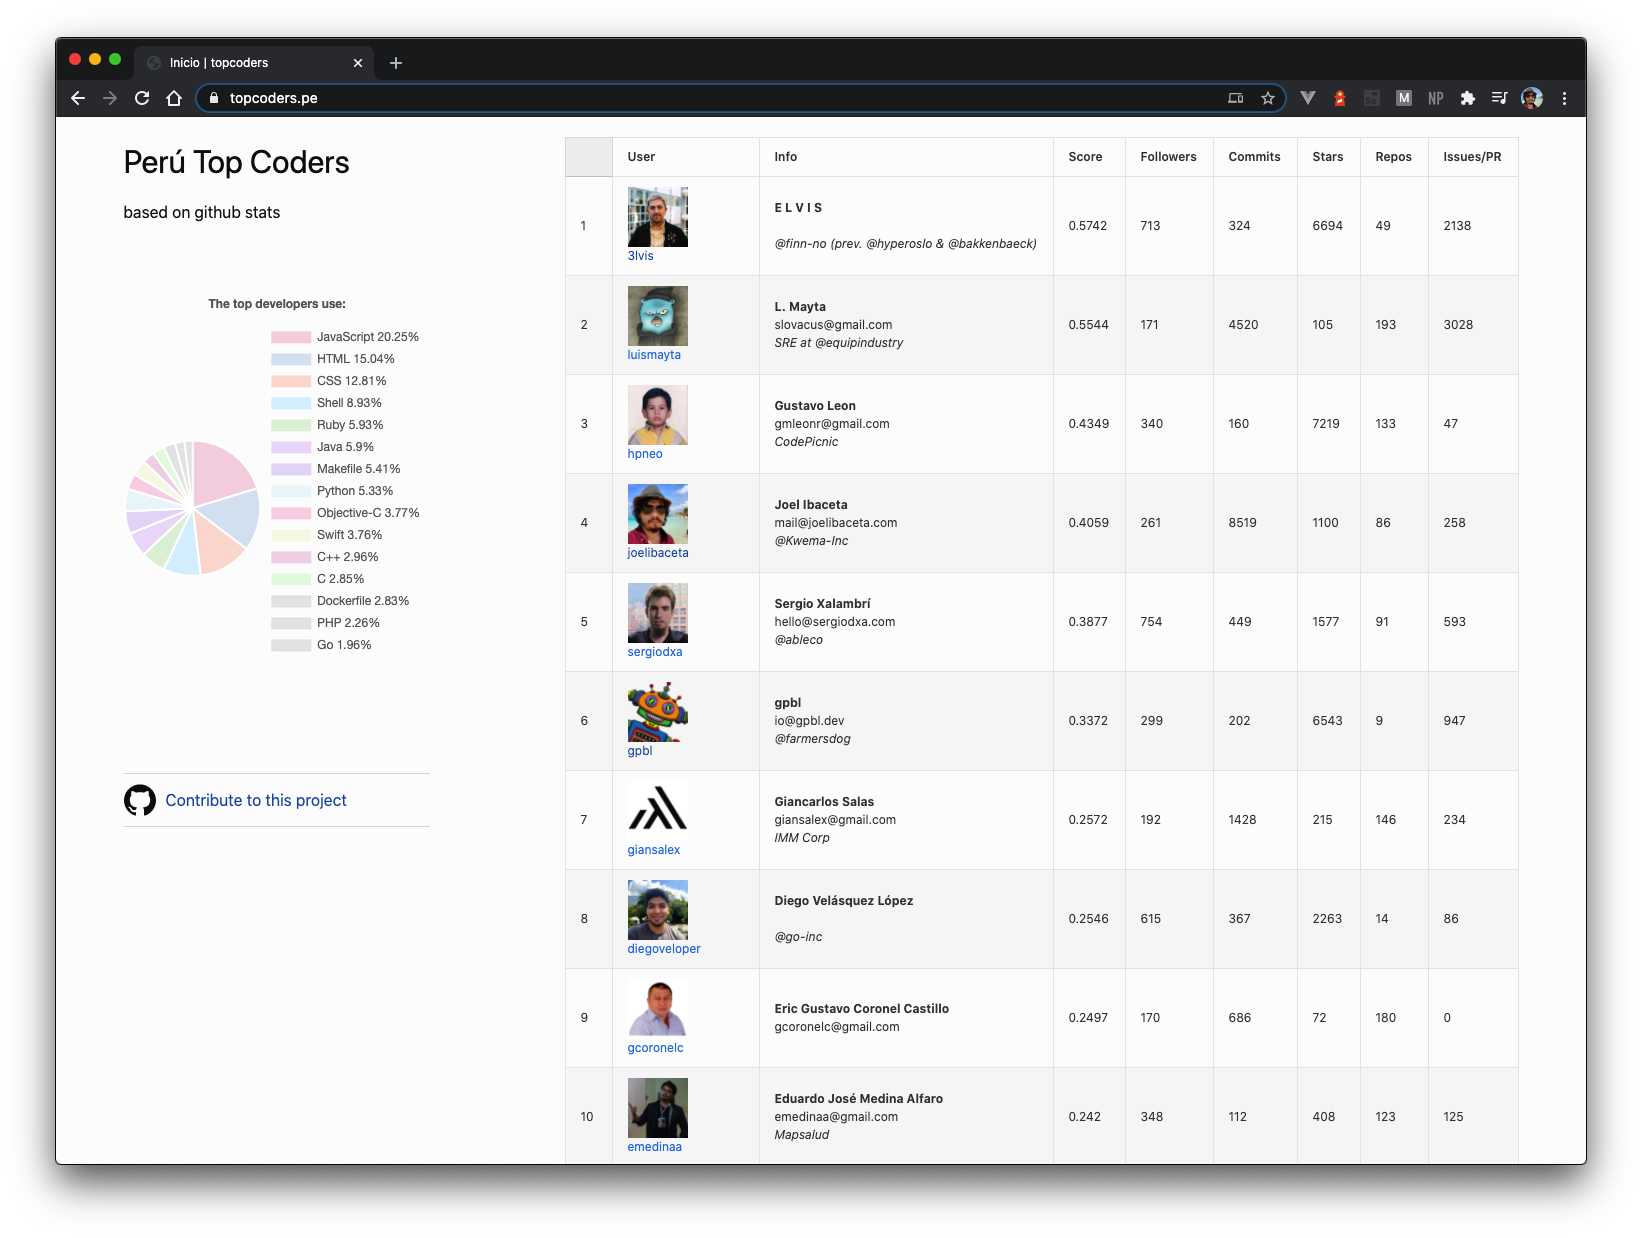Toggle Go 1.96% legend entry
The image size is (1642, 1238).
click(321, 645)
